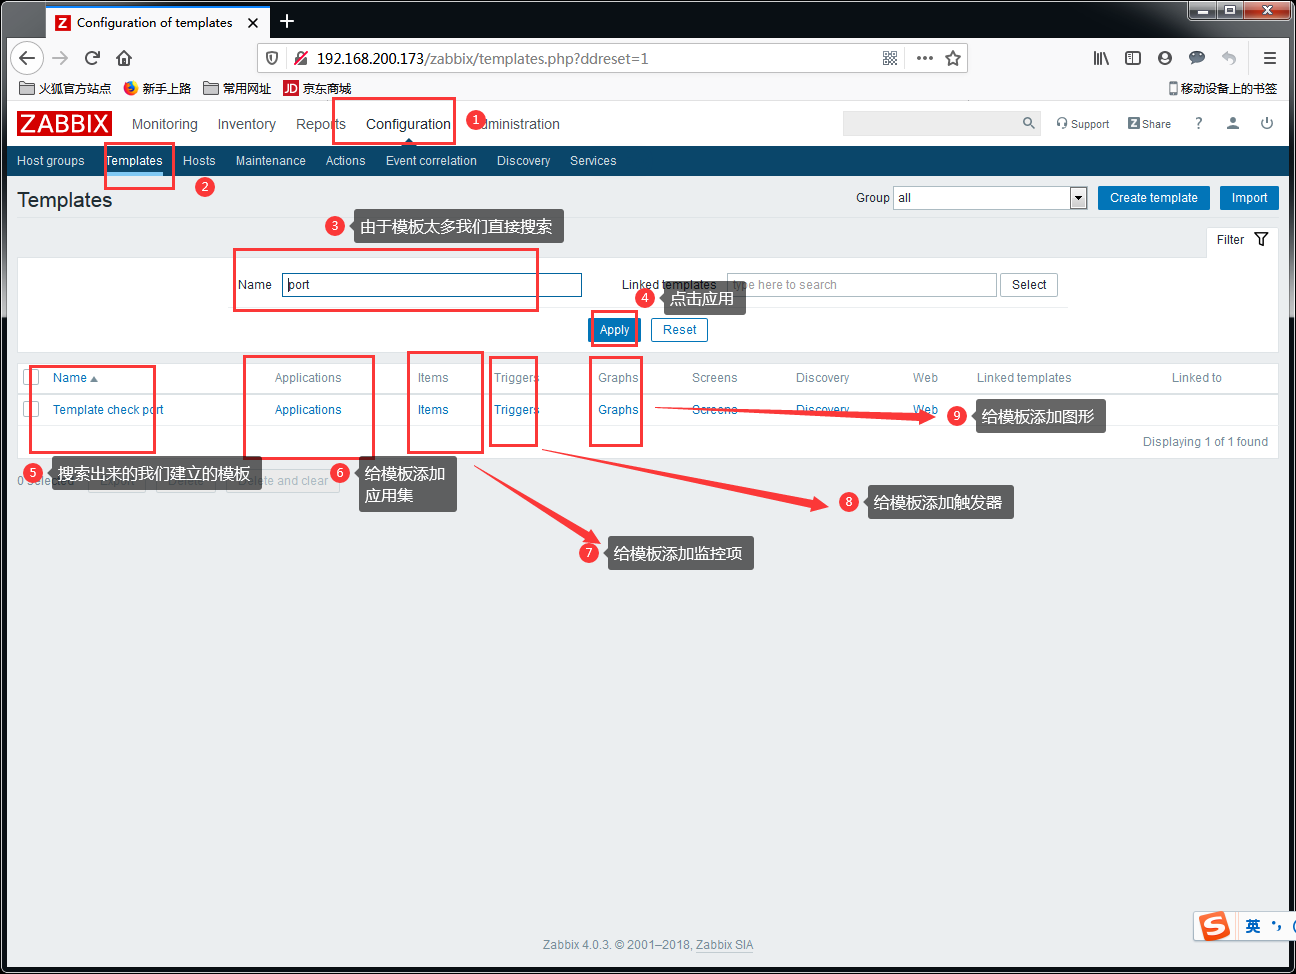This screenshot has height=974, width=1296.
Task: Click the Zabbix logout power icon
Action: (1267, 123)
